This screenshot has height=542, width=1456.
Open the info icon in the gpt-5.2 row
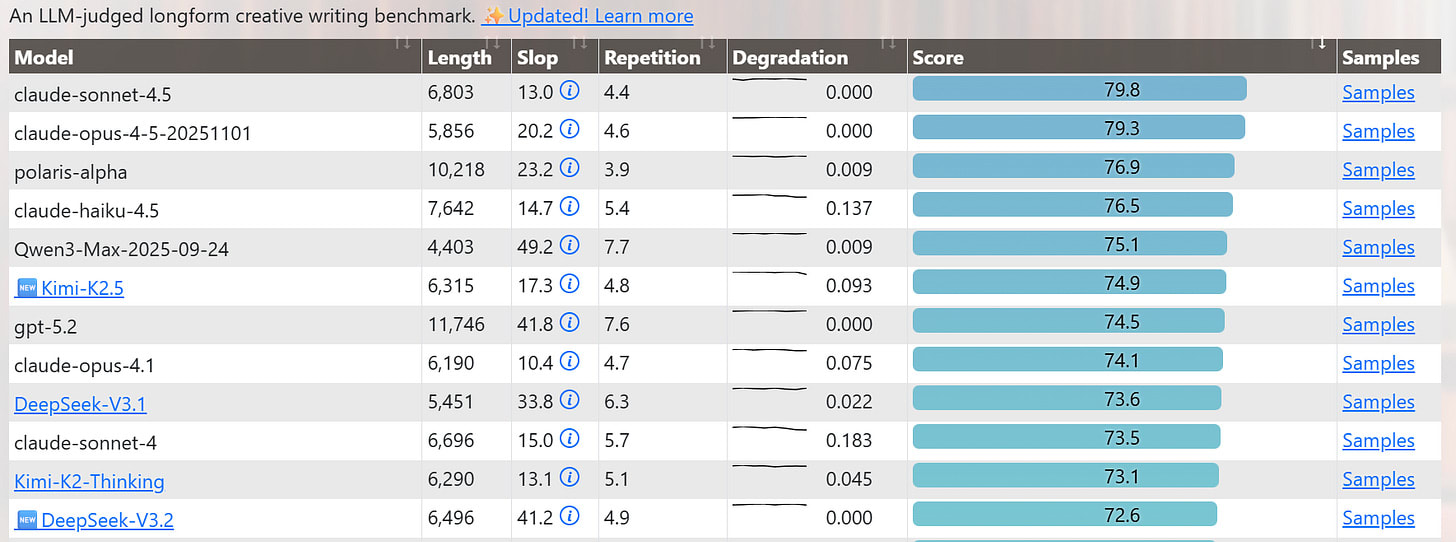coord(570,324)
